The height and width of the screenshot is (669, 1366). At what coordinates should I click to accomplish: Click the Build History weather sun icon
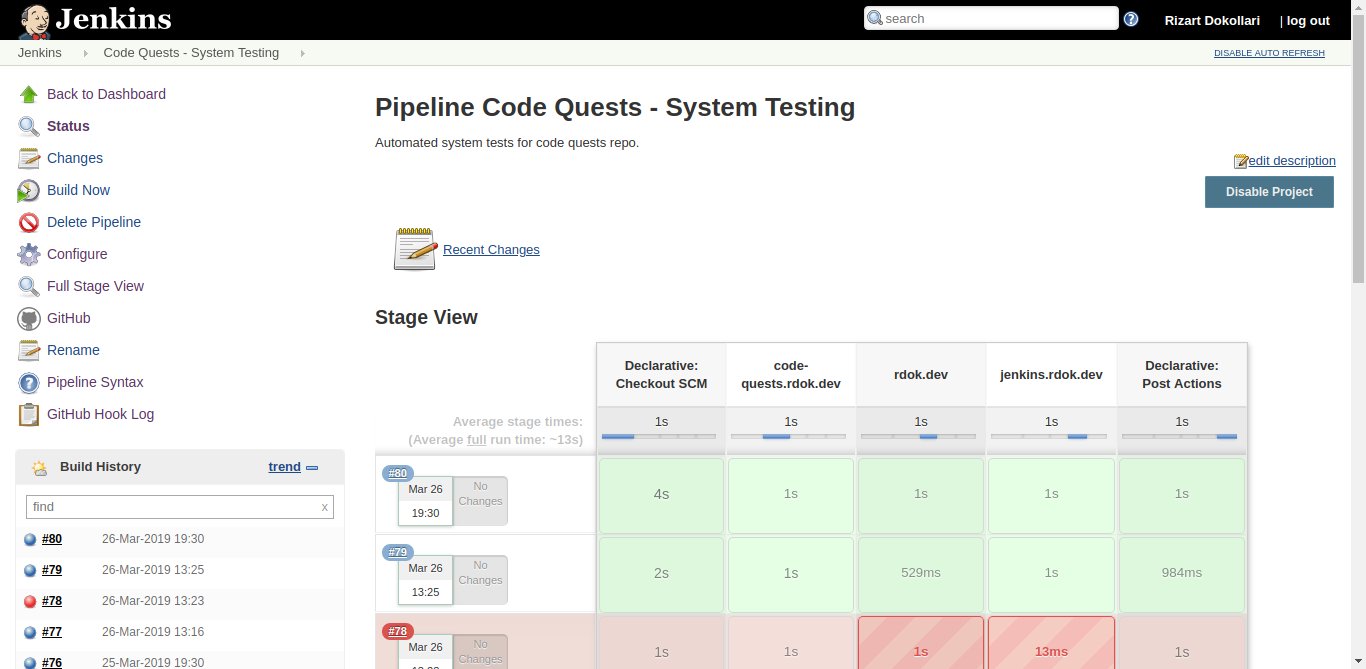[x=39, y=467]
